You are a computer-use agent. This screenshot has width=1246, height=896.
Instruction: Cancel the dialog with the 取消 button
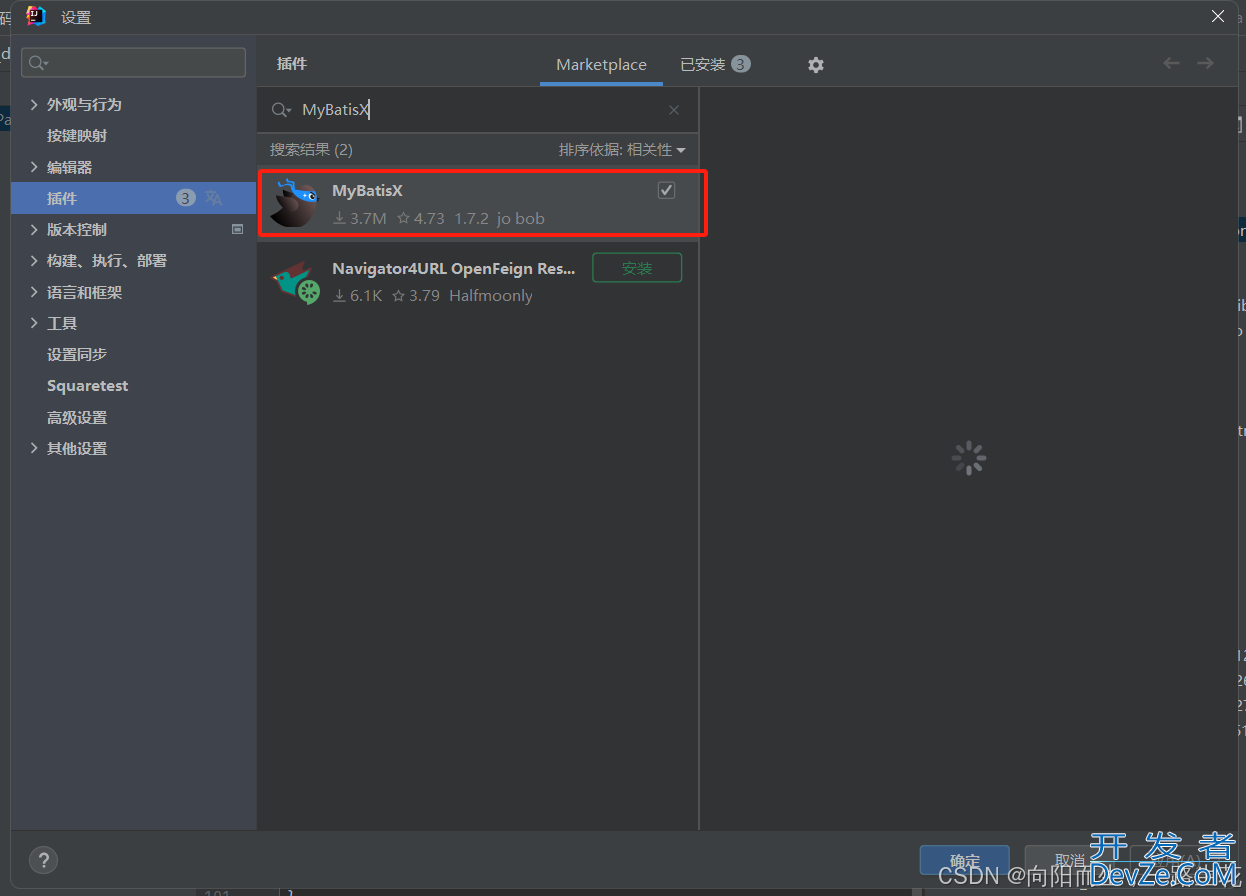(1070, 861)
